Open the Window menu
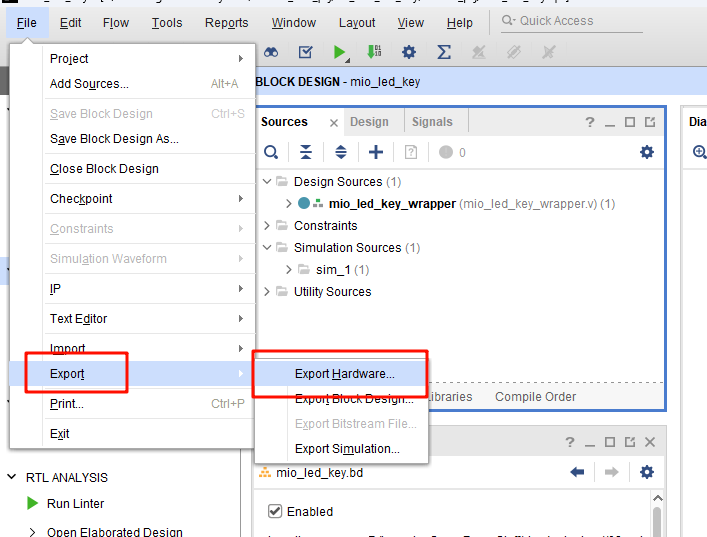This screenshot has height=537, width=707. pos(294,23)
